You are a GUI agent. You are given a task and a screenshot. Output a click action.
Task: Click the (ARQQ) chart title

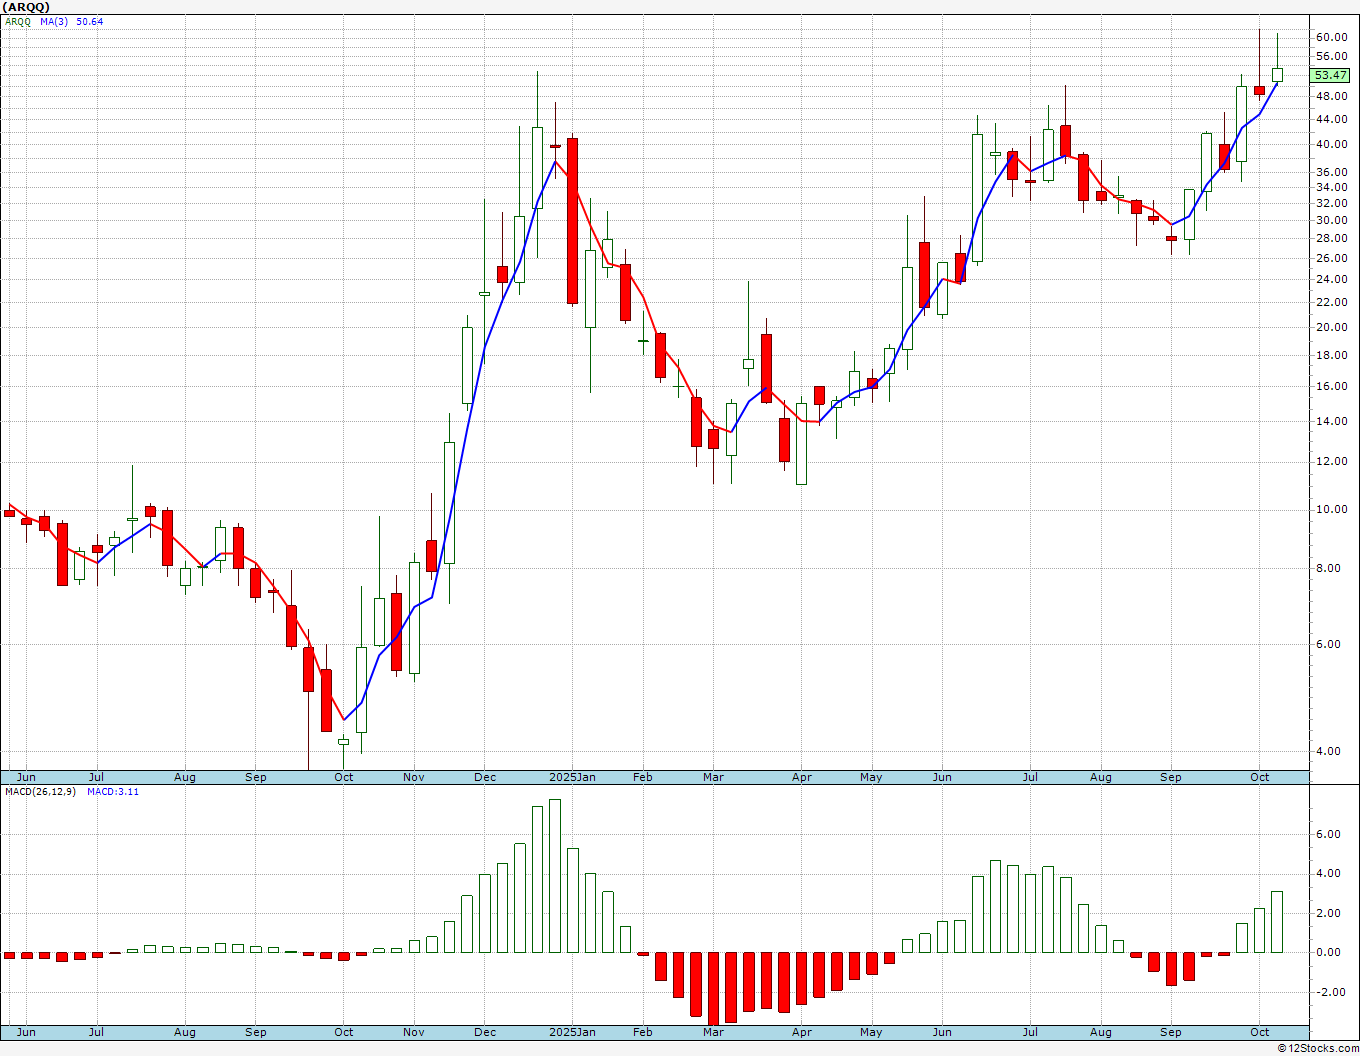(x=24, y=7)
